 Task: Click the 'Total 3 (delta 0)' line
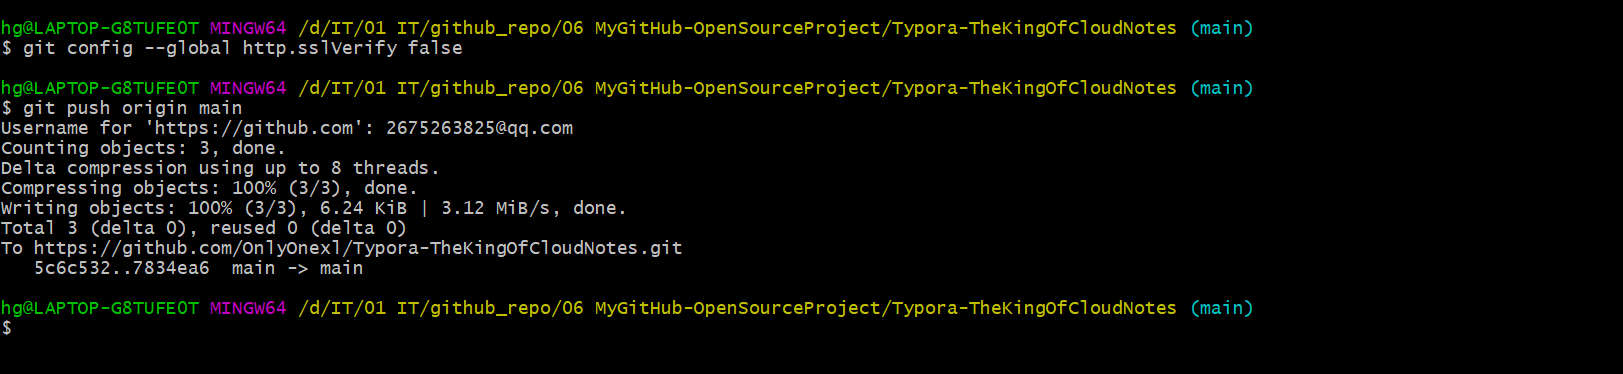pos(204,228)
